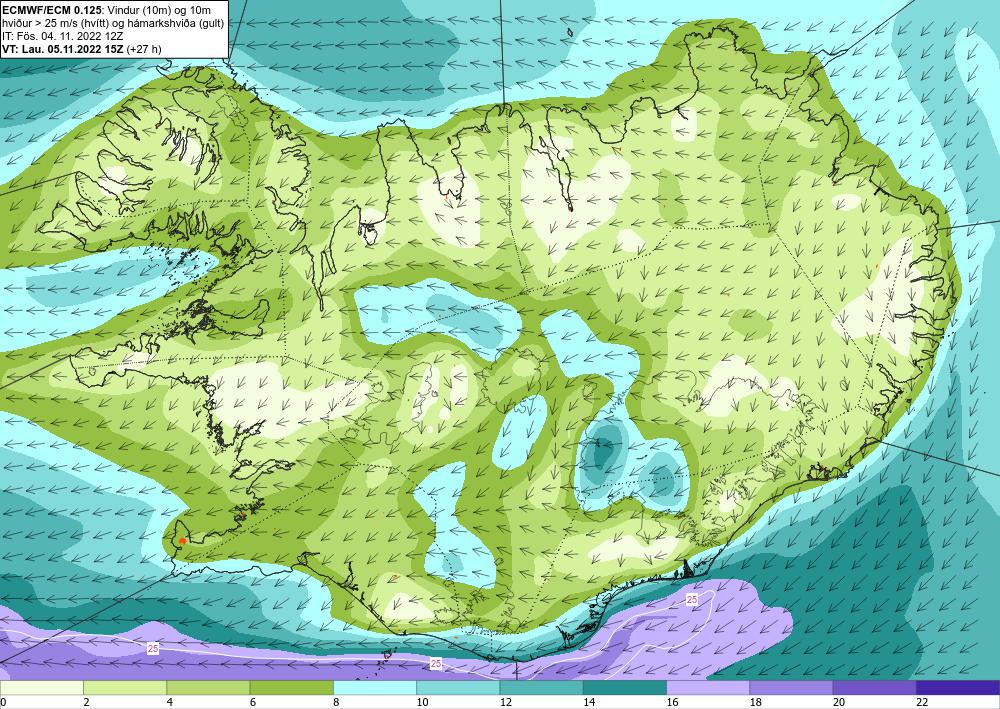The image size is (1000, 709).
Task: Choose the dark teal 14–16 m/s legend swatch
Action: click(x=625, y=688)
